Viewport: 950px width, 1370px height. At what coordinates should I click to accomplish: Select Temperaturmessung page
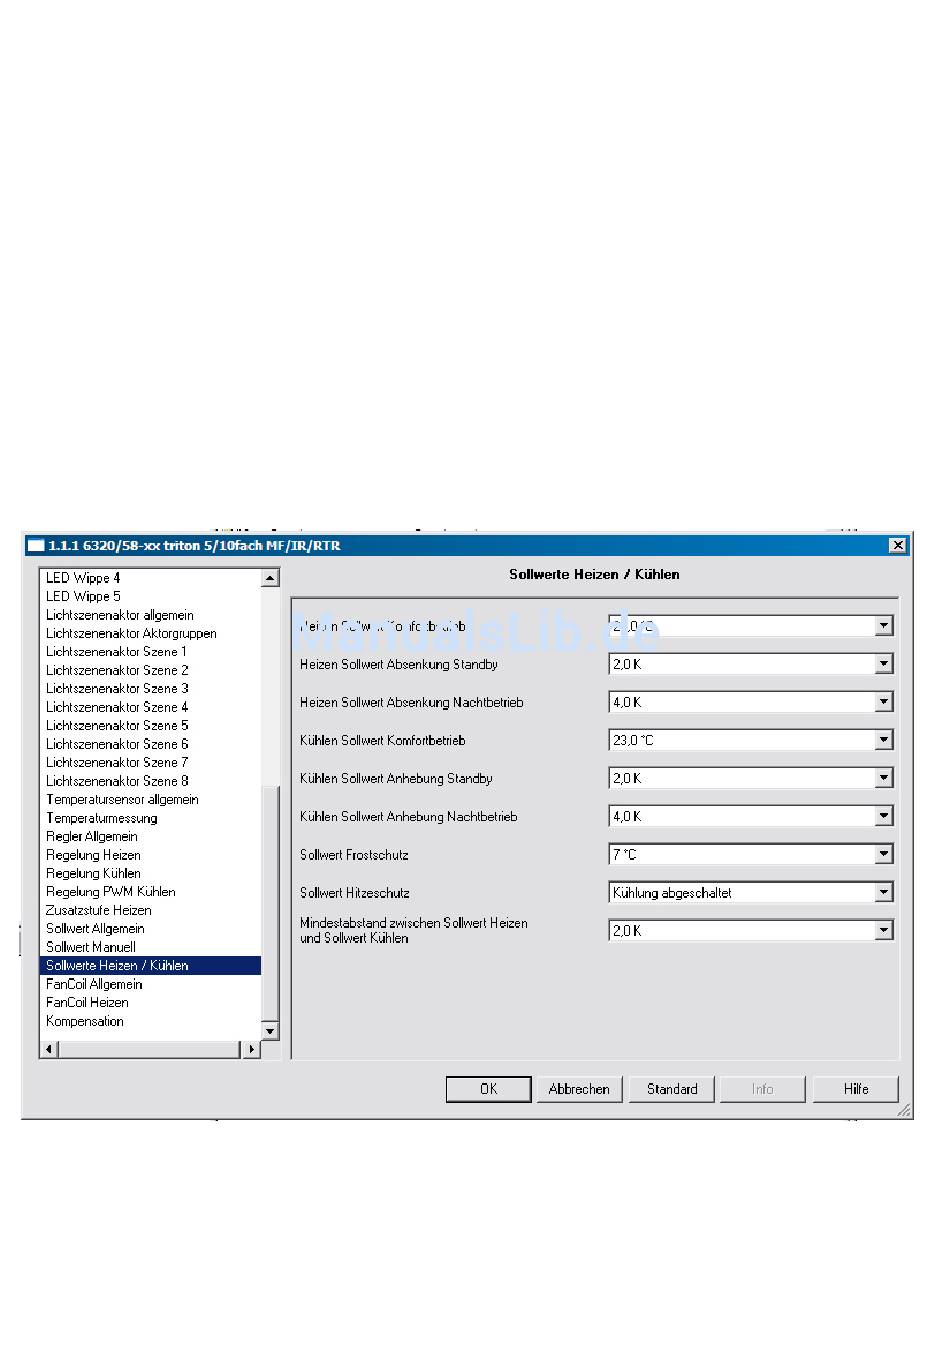tap(101, 818)
